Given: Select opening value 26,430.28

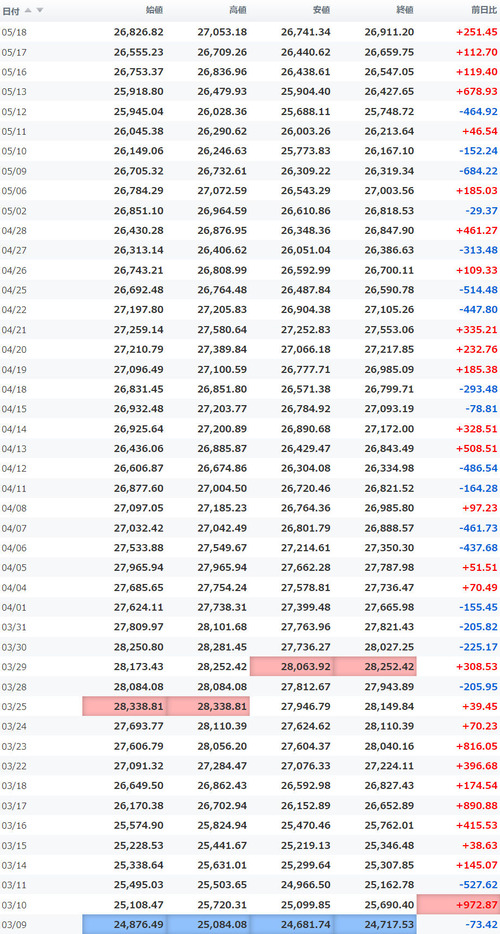Looking at the screenshot, I should point(139,231).
